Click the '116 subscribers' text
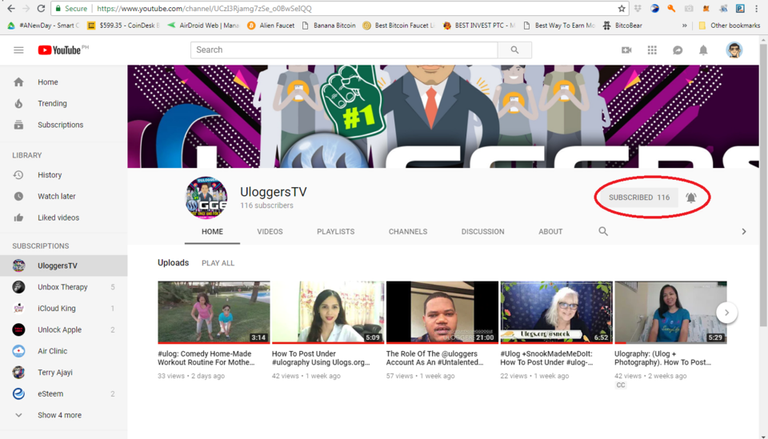 266,205
